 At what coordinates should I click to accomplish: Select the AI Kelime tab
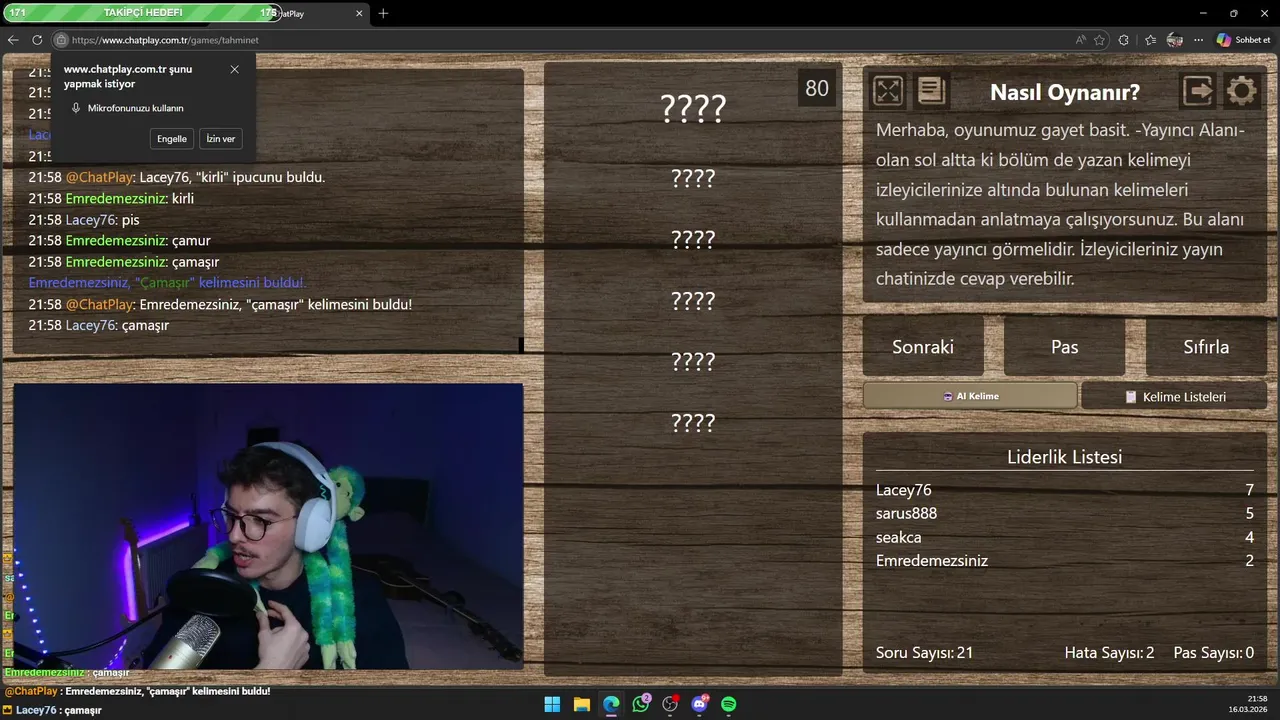point(970,396)
